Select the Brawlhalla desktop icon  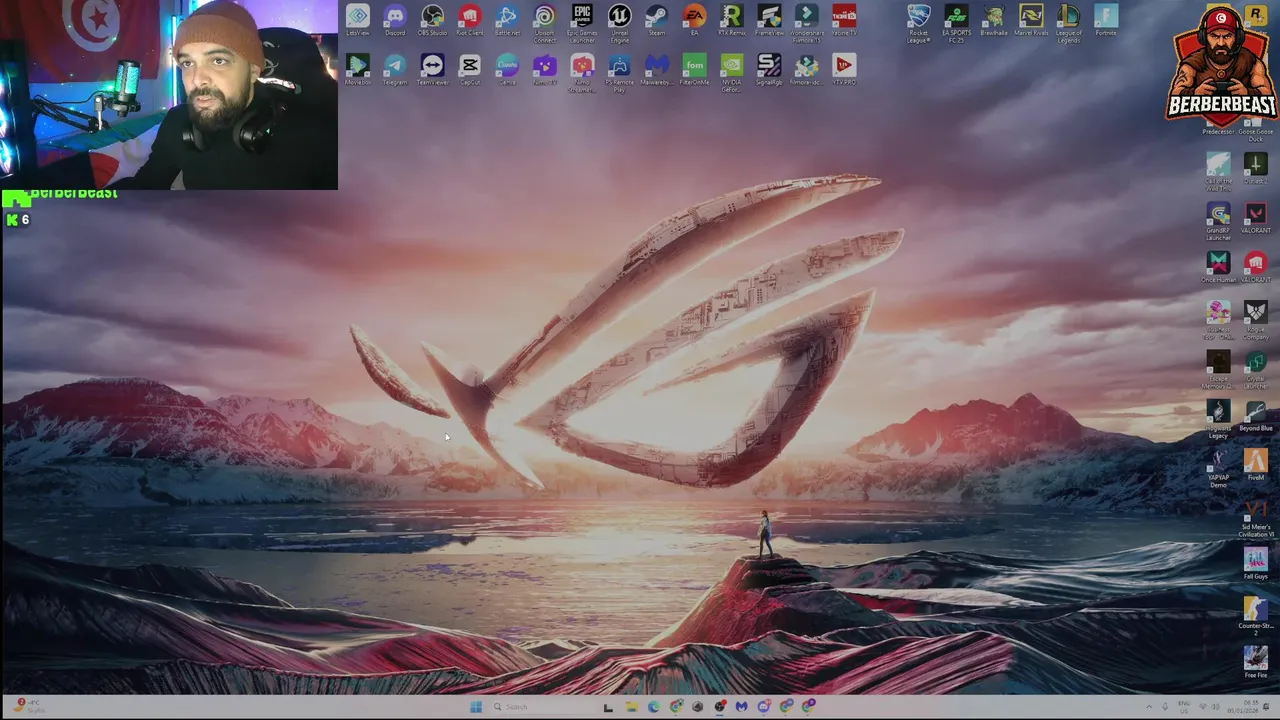click(993, 20)
